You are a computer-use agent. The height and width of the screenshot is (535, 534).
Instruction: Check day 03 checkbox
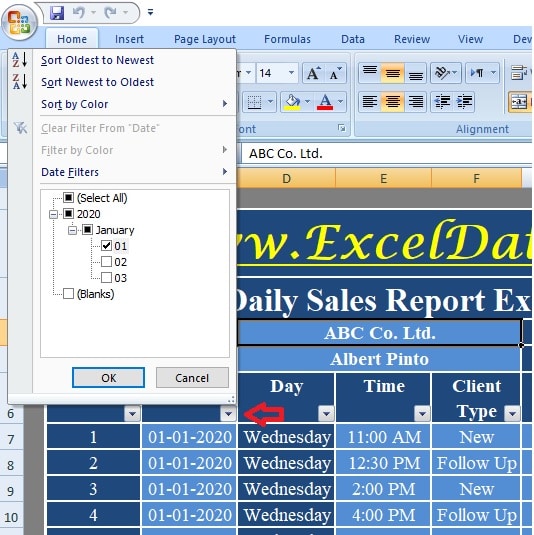tap(106, 277)
